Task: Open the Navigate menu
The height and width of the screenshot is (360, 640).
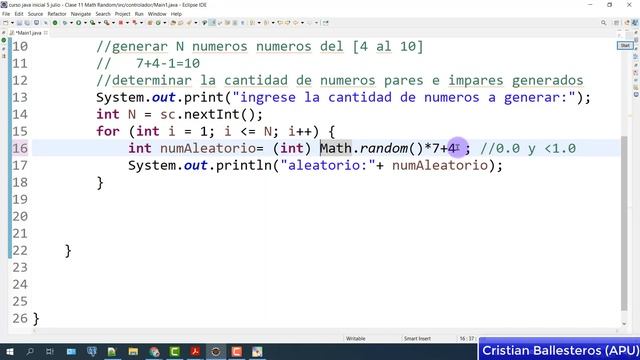Action: point(81,14)
